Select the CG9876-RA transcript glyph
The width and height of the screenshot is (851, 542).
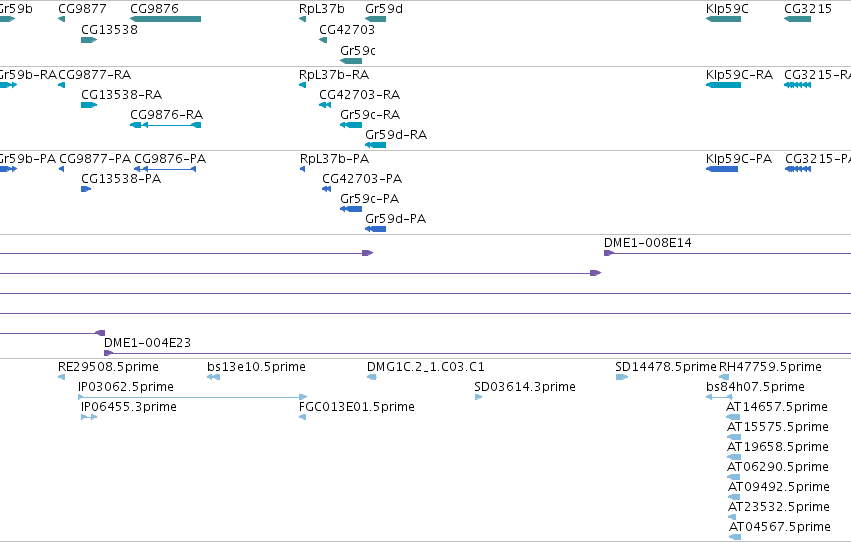point(166,125)
